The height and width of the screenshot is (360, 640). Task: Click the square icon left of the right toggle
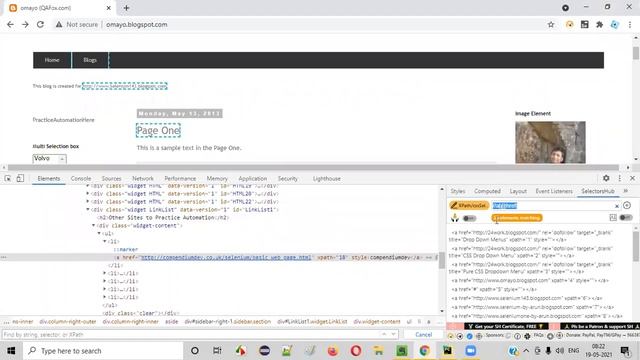(613, 218)
